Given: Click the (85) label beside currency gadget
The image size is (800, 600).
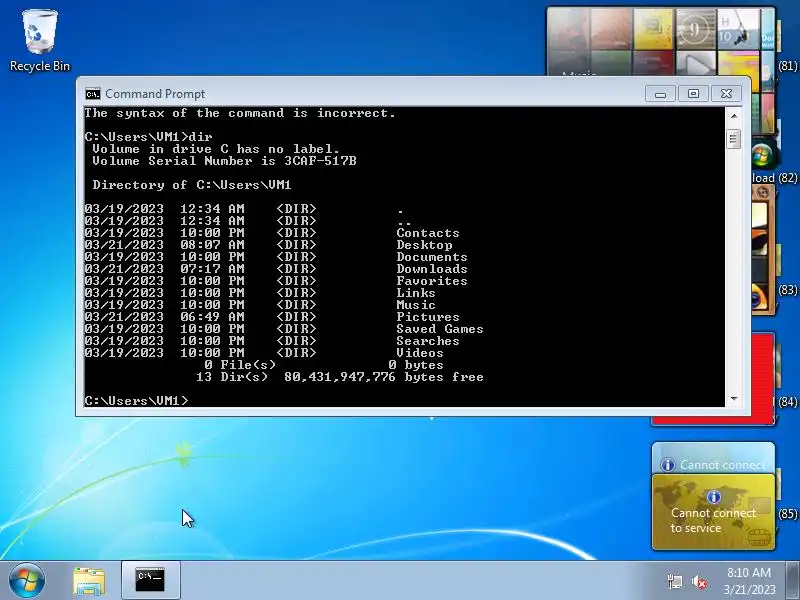Looking at the screenshot, I should coord(788,513).
